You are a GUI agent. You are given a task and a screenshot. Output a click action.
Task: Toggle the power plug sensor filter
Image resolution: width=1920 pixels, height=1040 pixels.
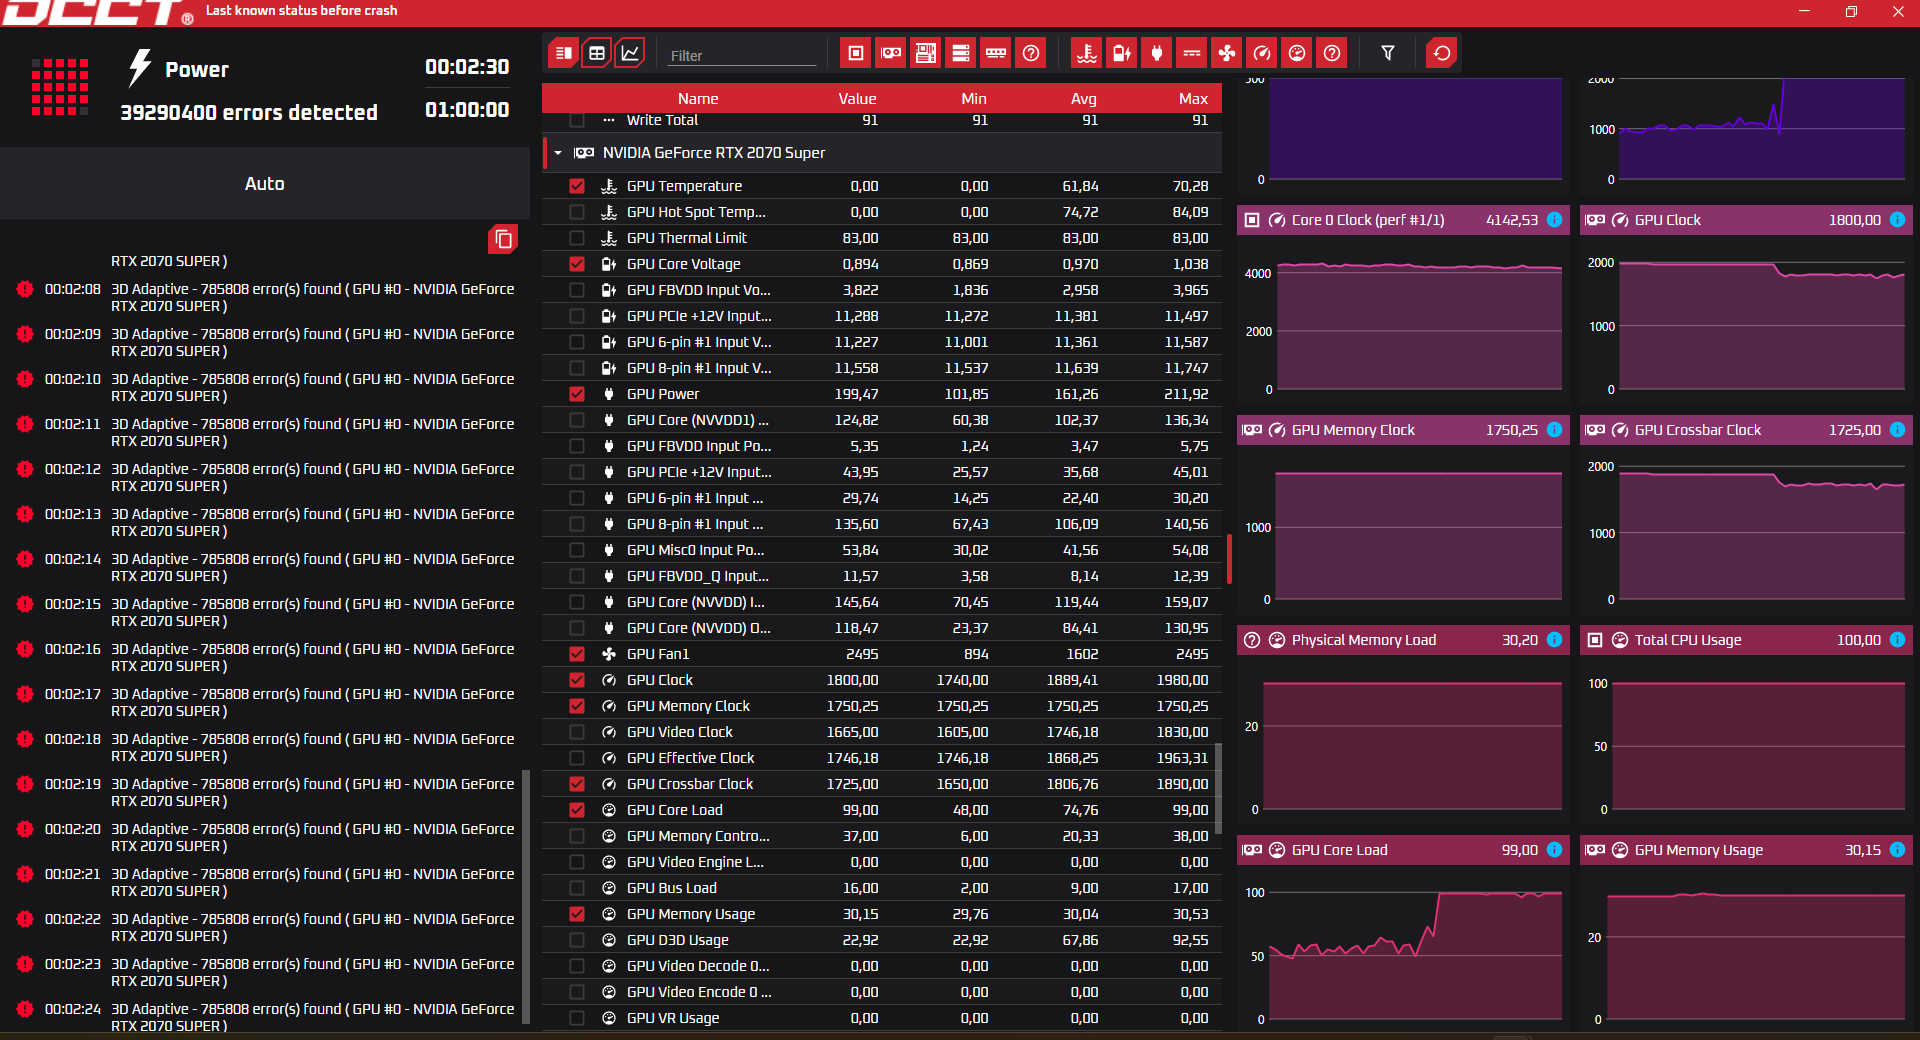pos(1157,53)
